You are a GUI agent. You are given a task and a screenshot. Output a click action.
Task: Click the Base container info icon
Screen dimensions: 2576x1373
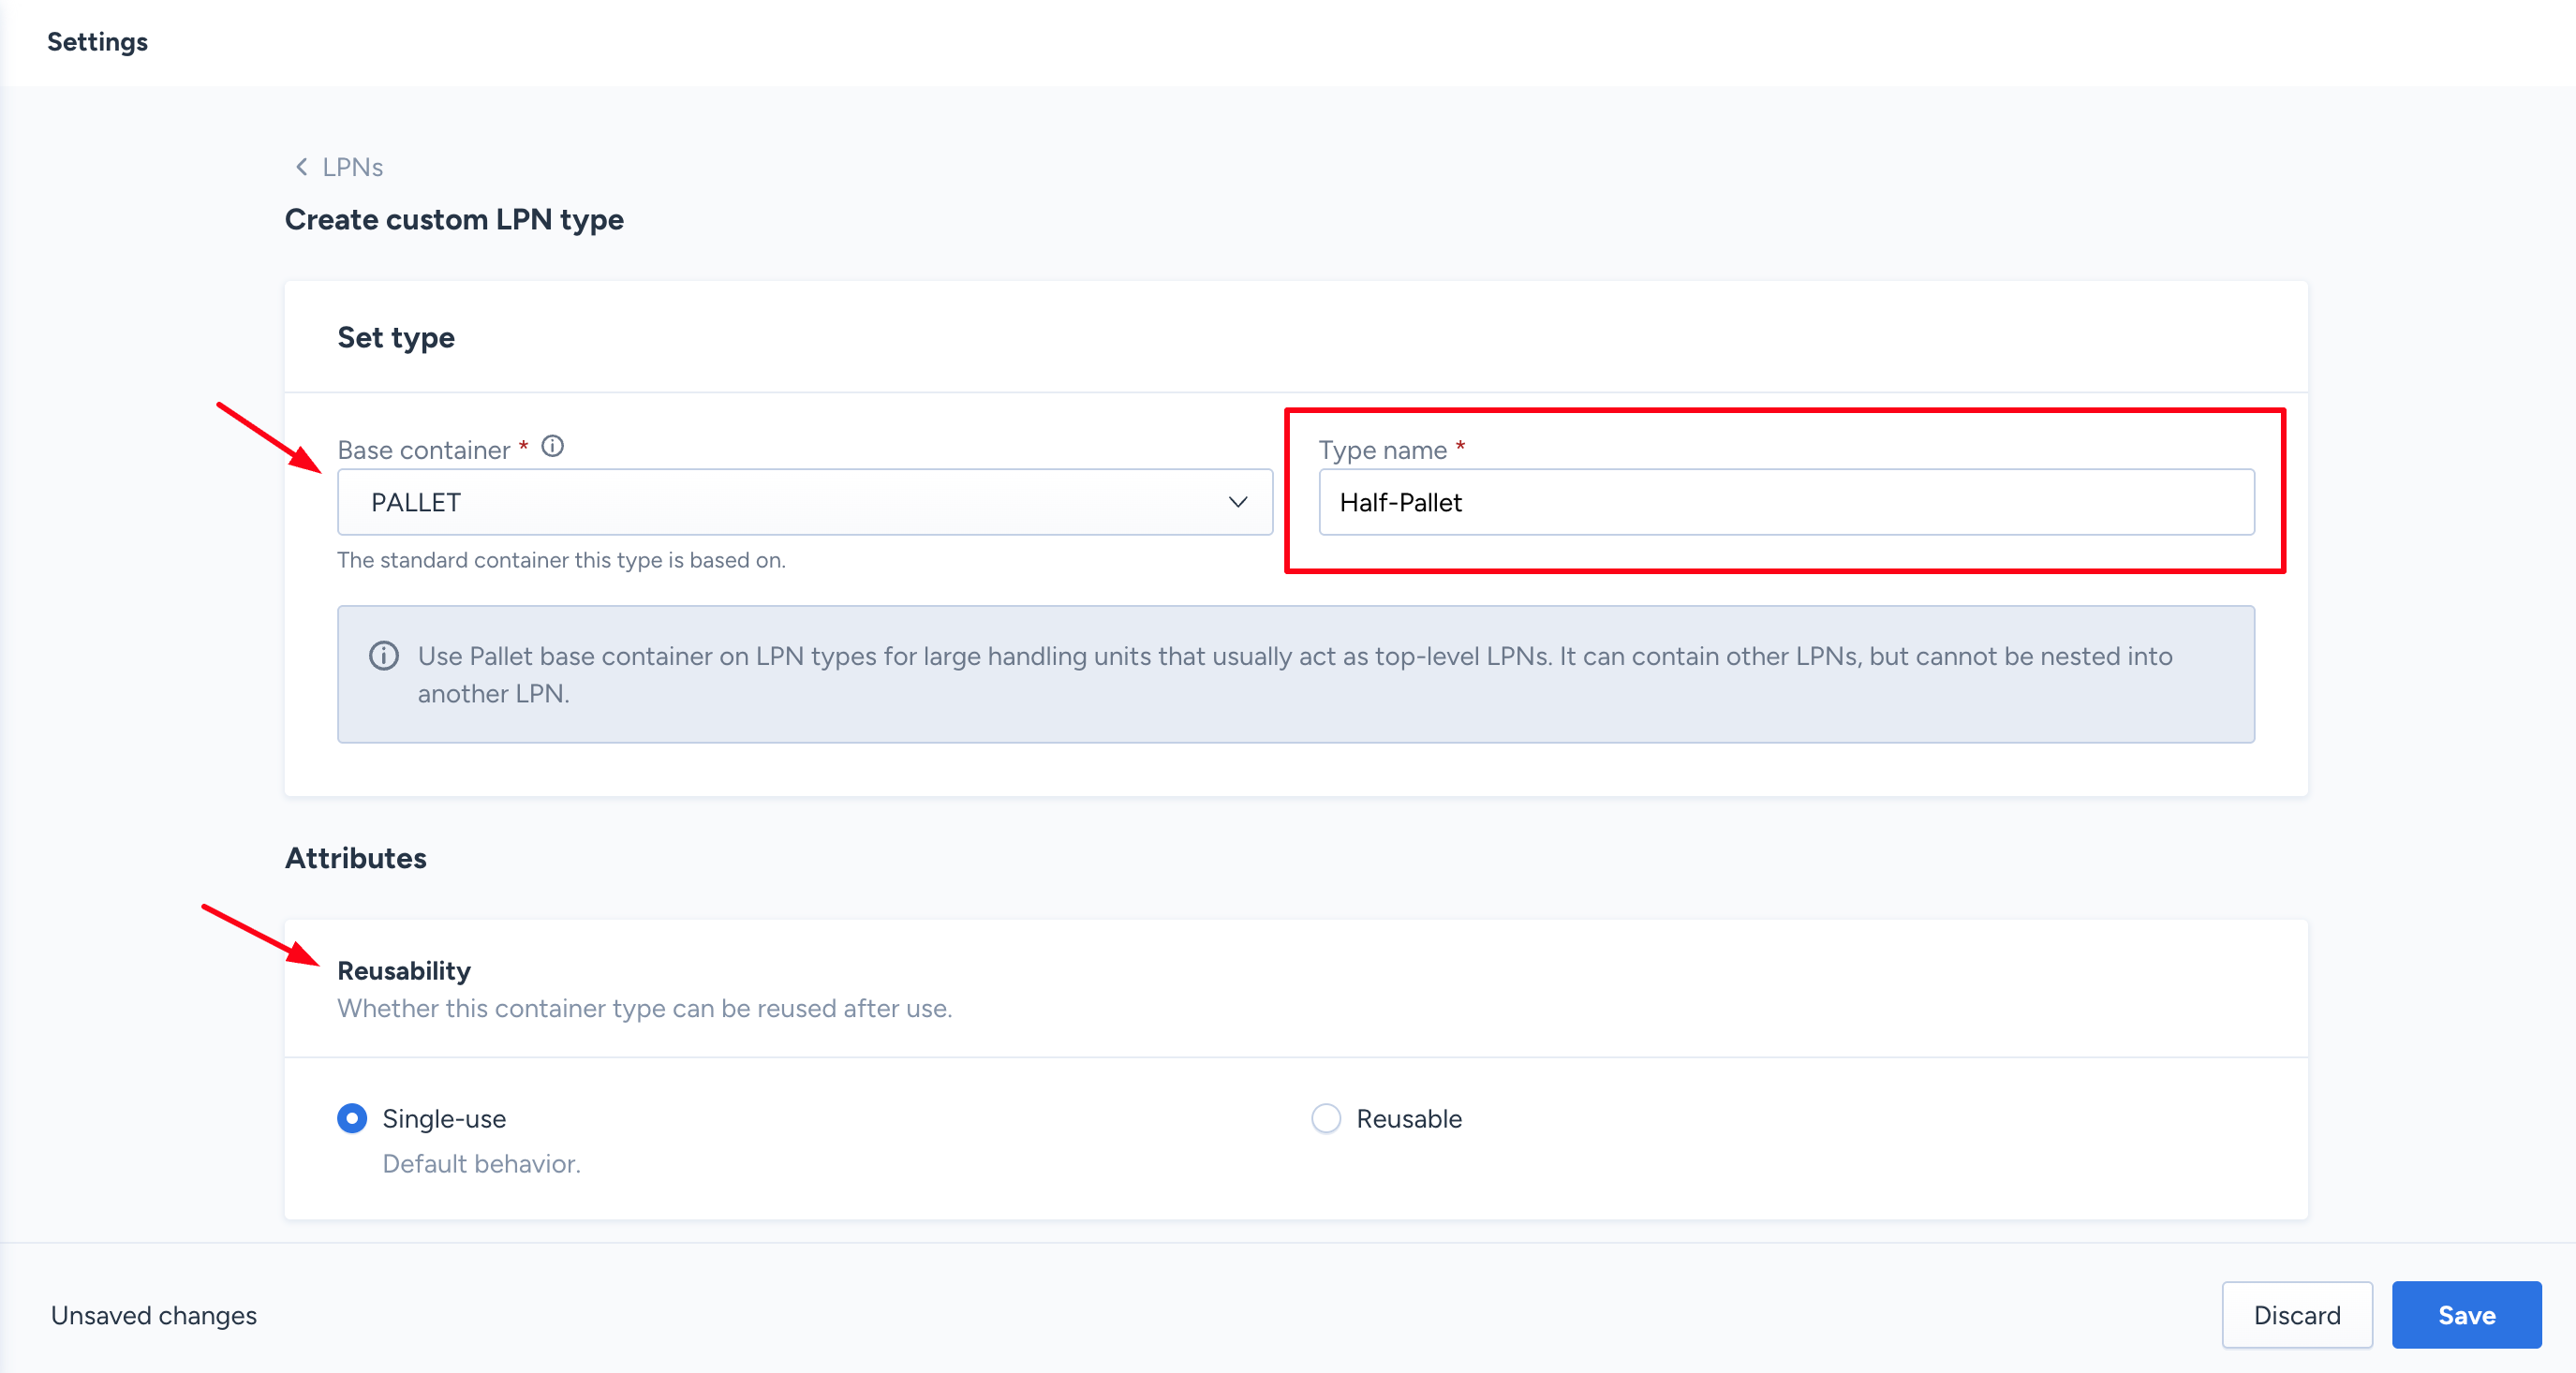coord(553,447)
